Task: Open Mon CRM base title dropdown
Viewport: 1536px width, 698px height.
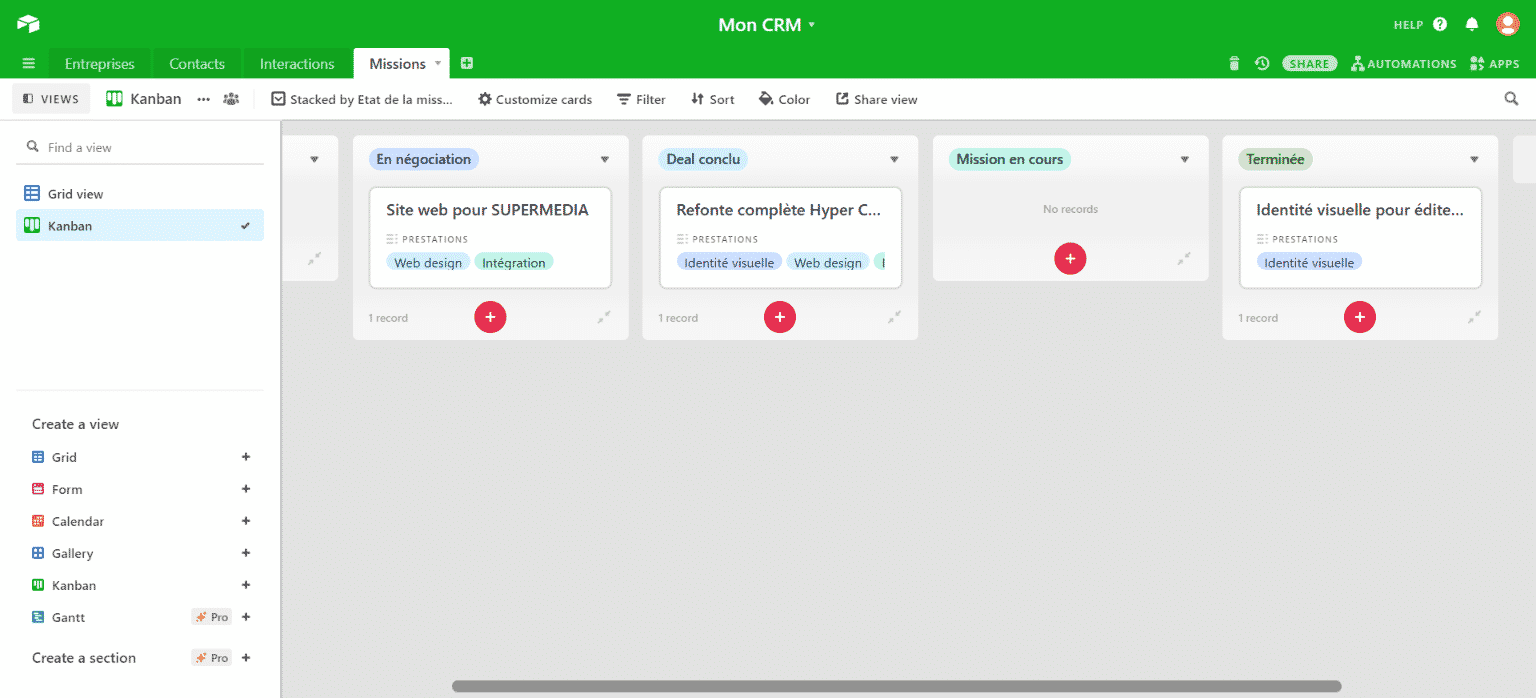Action: point(767,24)
